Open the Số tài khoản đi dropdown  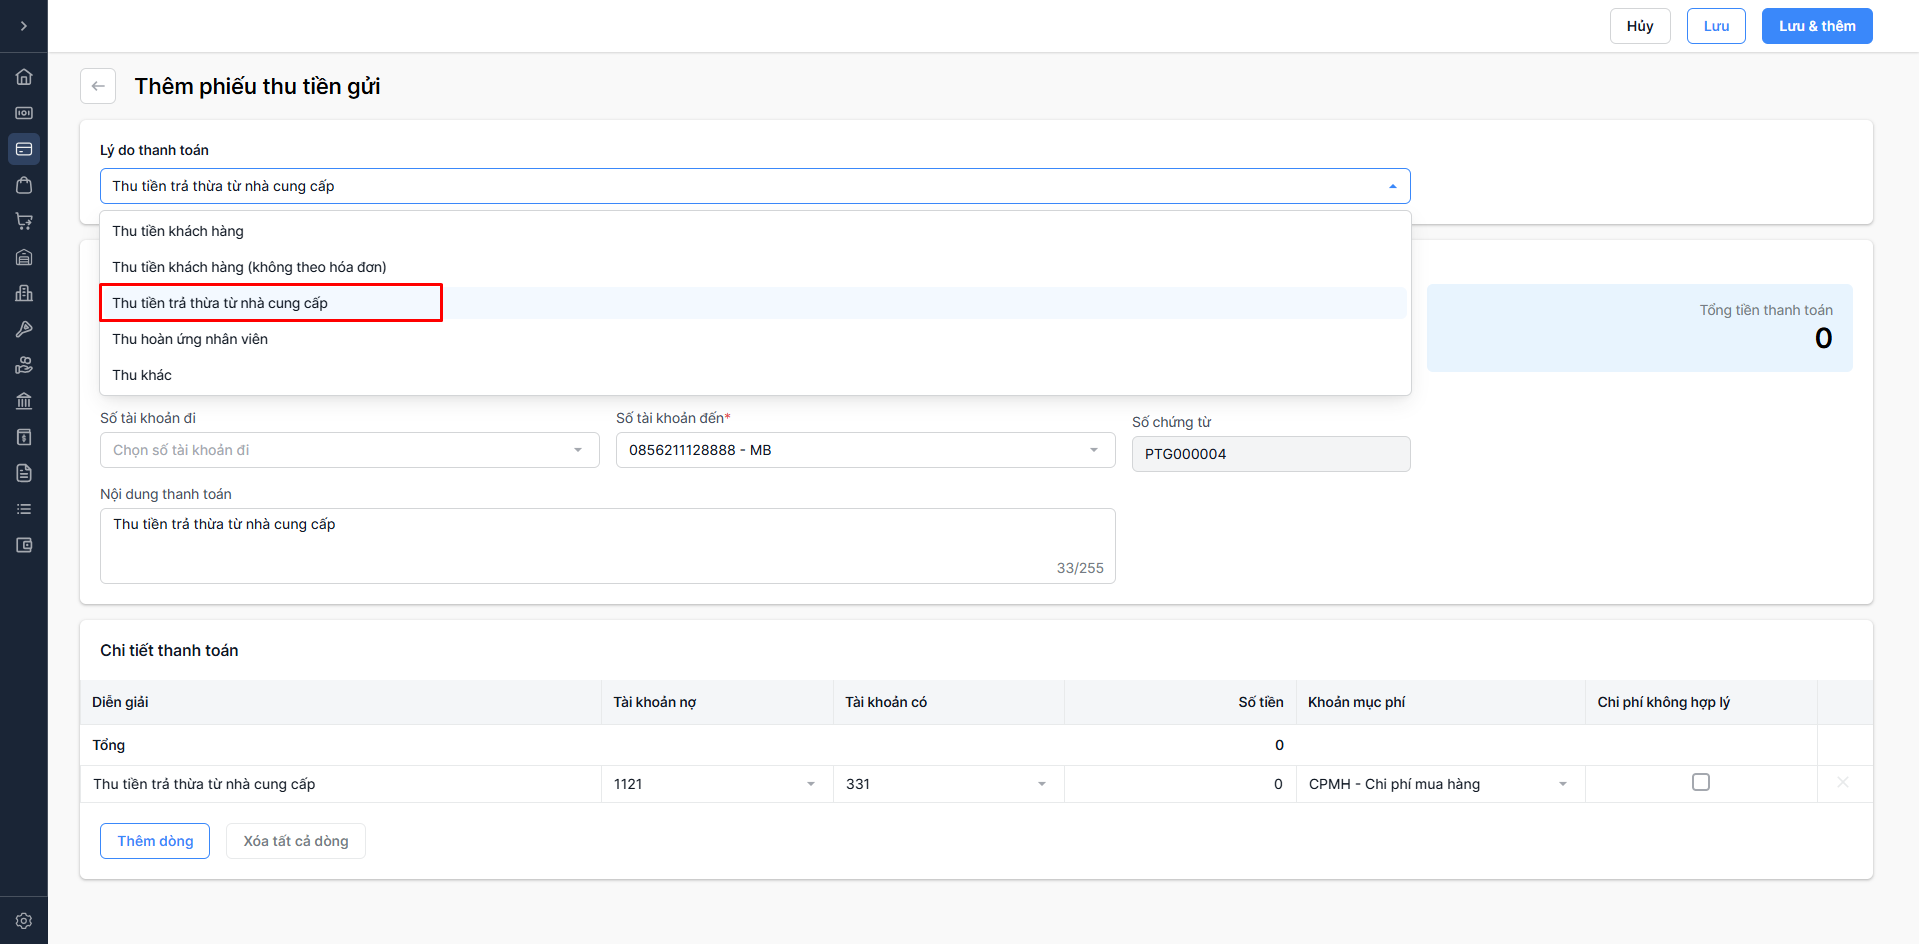pyautogui.click(x=349, y=450)
